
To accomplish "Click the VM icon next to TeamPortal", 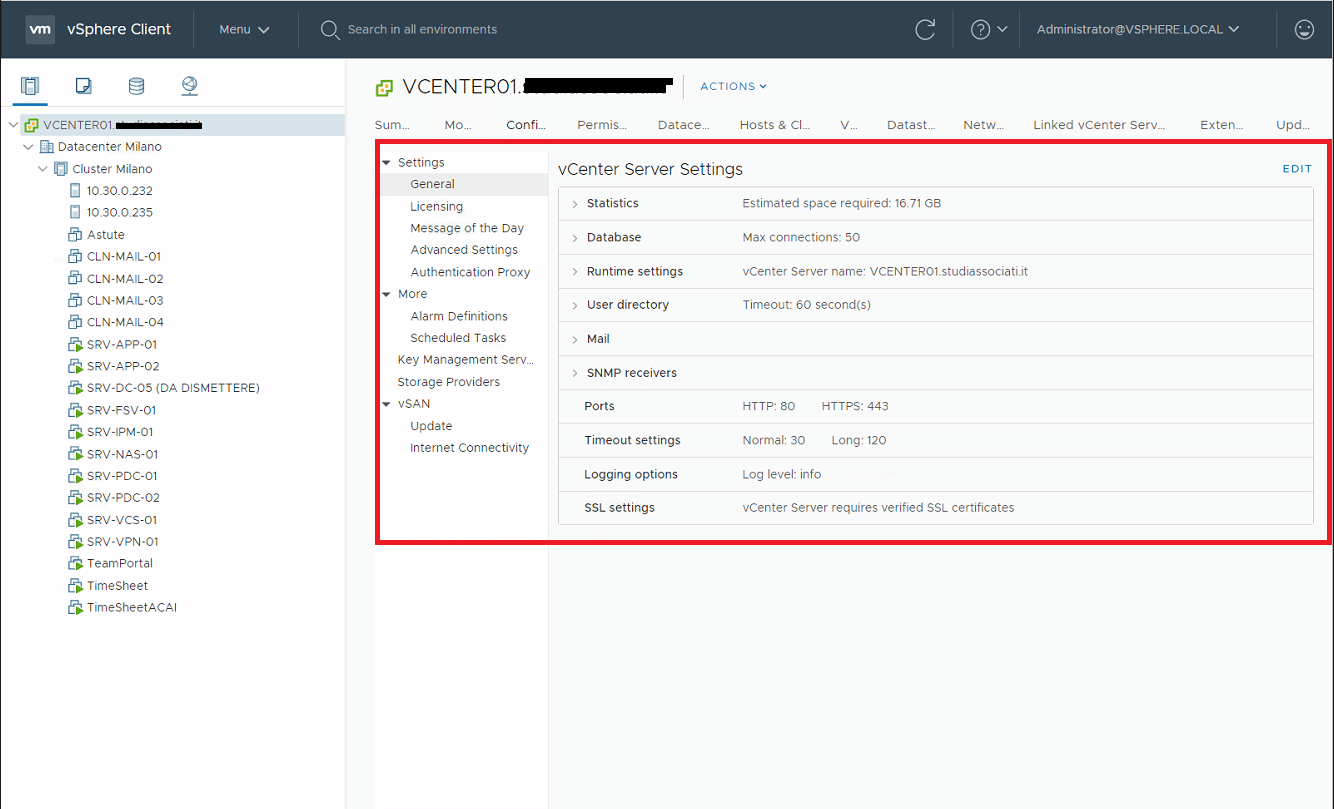I will pyautogui.click(x=75, y=563).
